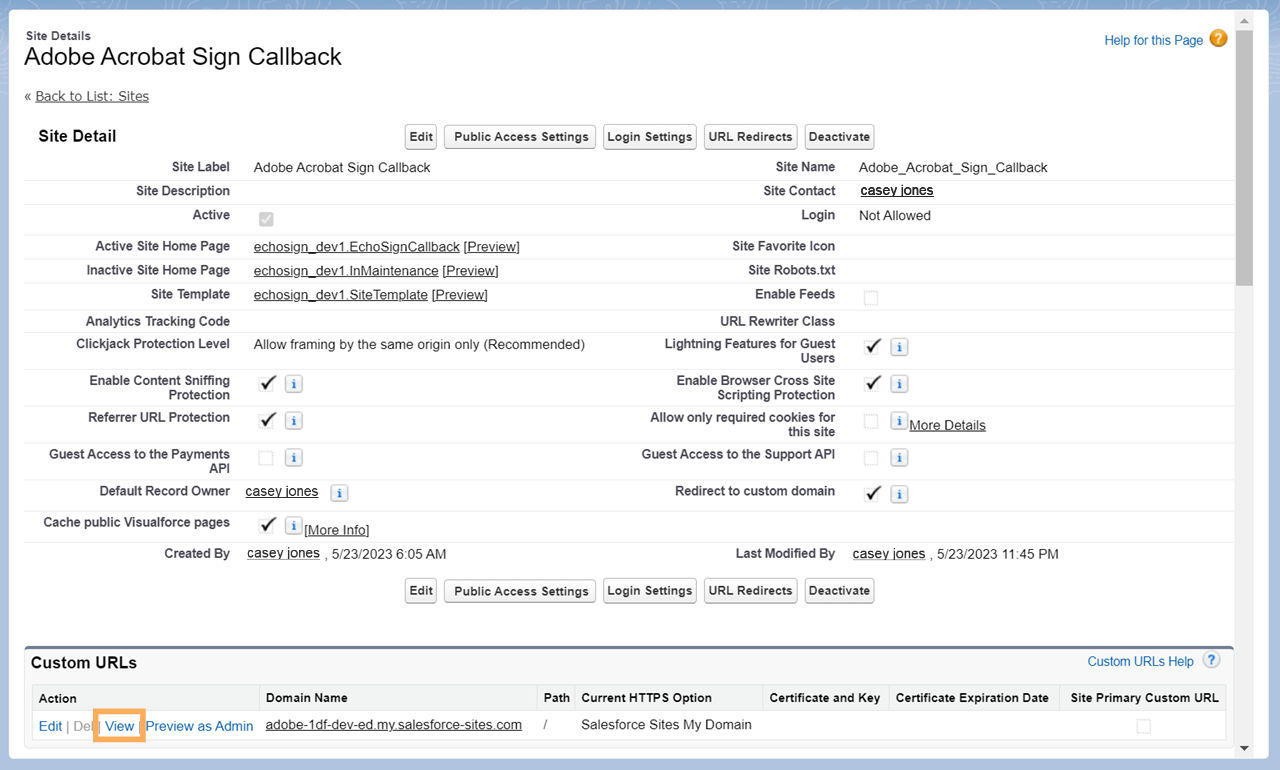Toggle Referrer URL Protection checkmark

pyautogui.click(x=267, y=420)
